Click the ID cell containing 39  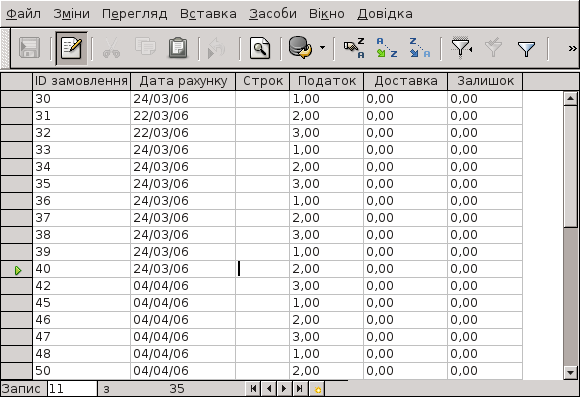tap(81, 252)
